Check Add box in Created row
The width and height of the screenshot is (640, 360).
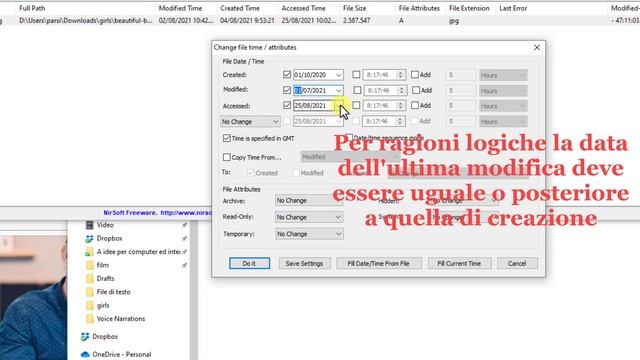[415, 75]
